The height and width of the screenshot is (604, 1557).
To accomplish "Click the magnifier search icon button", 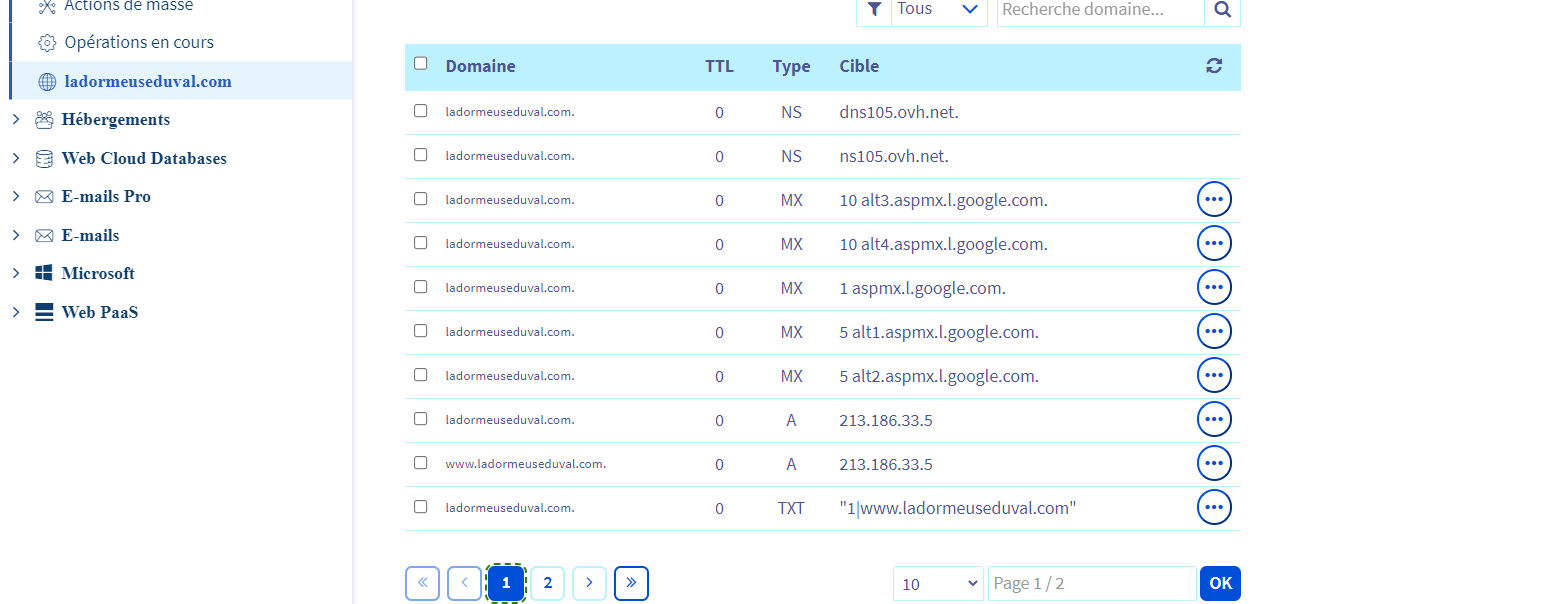I will [1222, 10].
